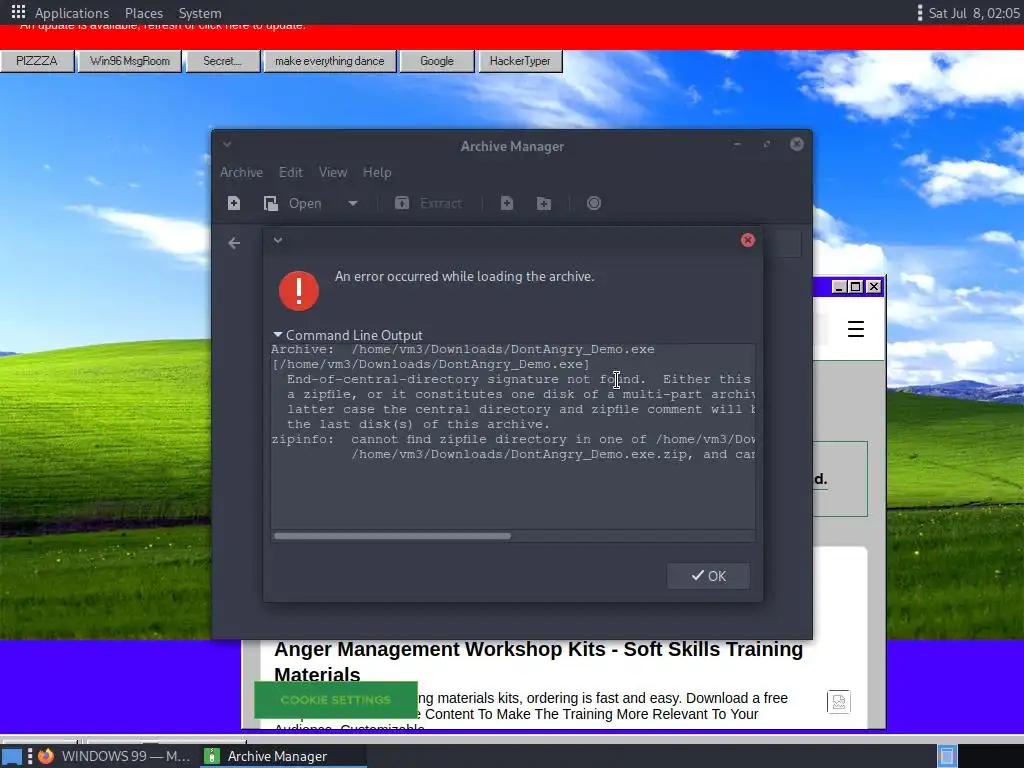Click the Win96 MsgRoom button
1024x768 pixels.
click(x=129, y=61)
